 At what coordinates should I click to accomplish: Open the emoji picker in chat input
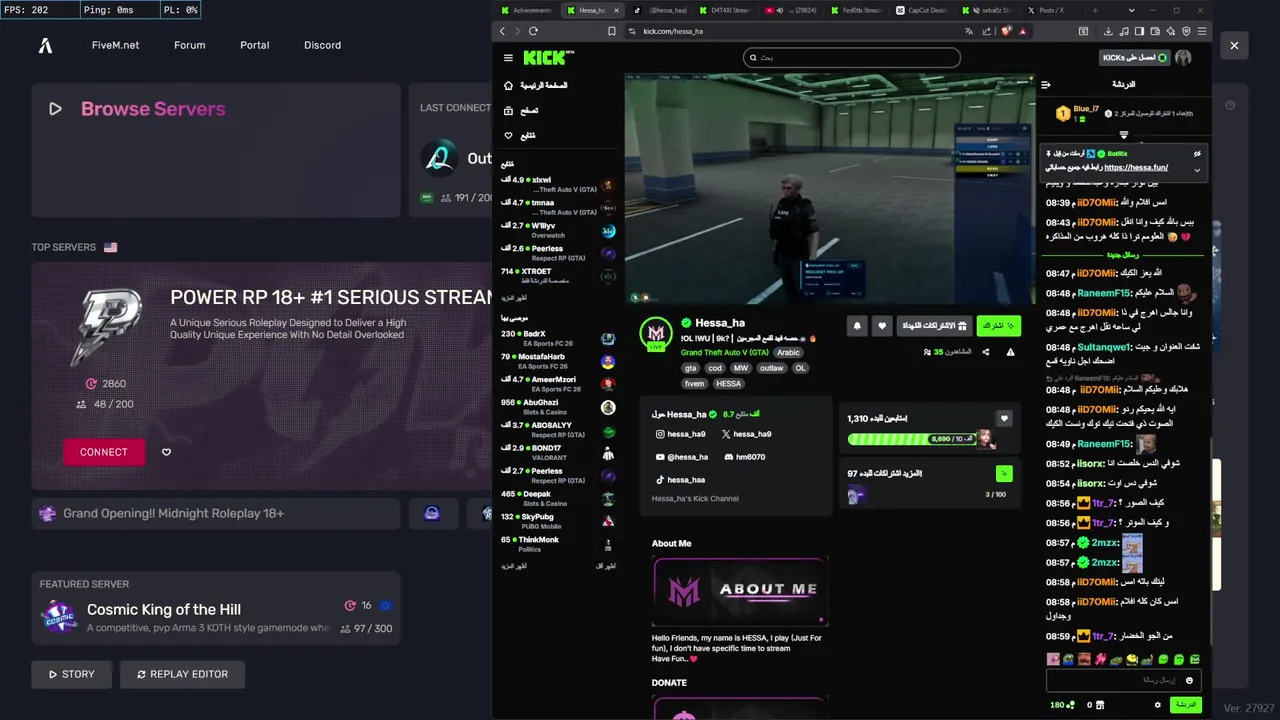[1189, 680]
